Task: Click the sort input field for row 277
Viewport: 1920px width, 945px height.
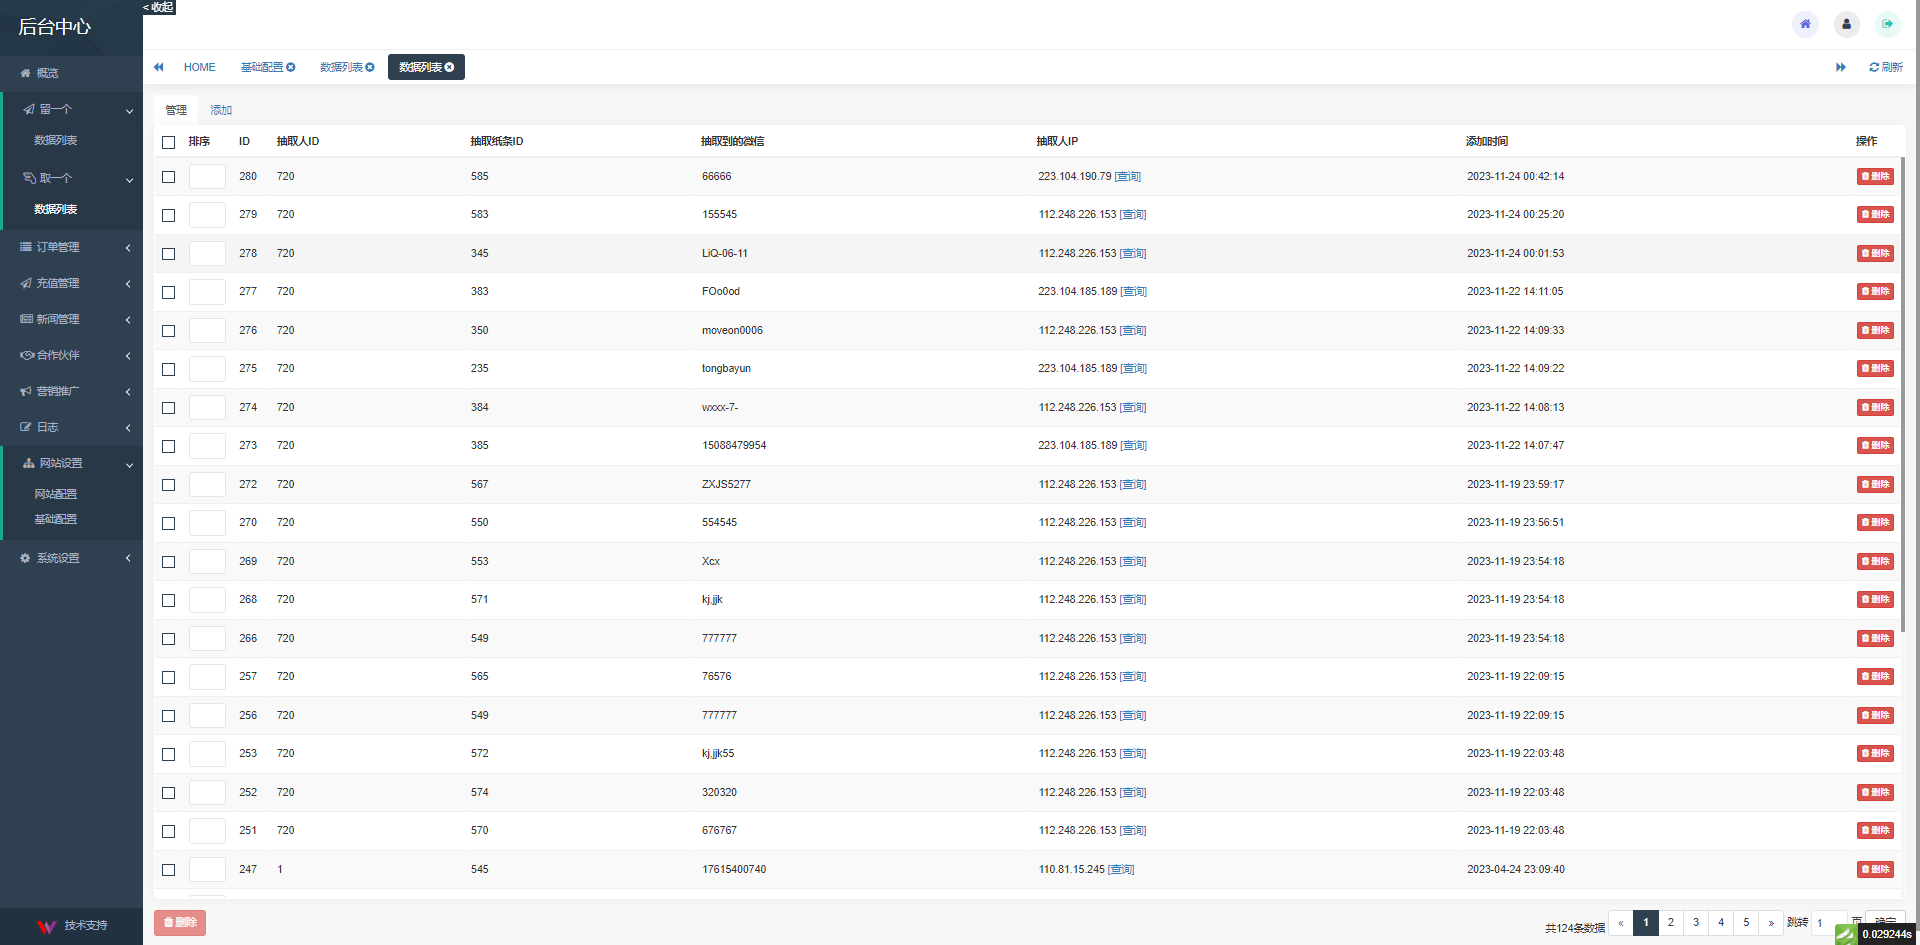Action: point(207,292)
